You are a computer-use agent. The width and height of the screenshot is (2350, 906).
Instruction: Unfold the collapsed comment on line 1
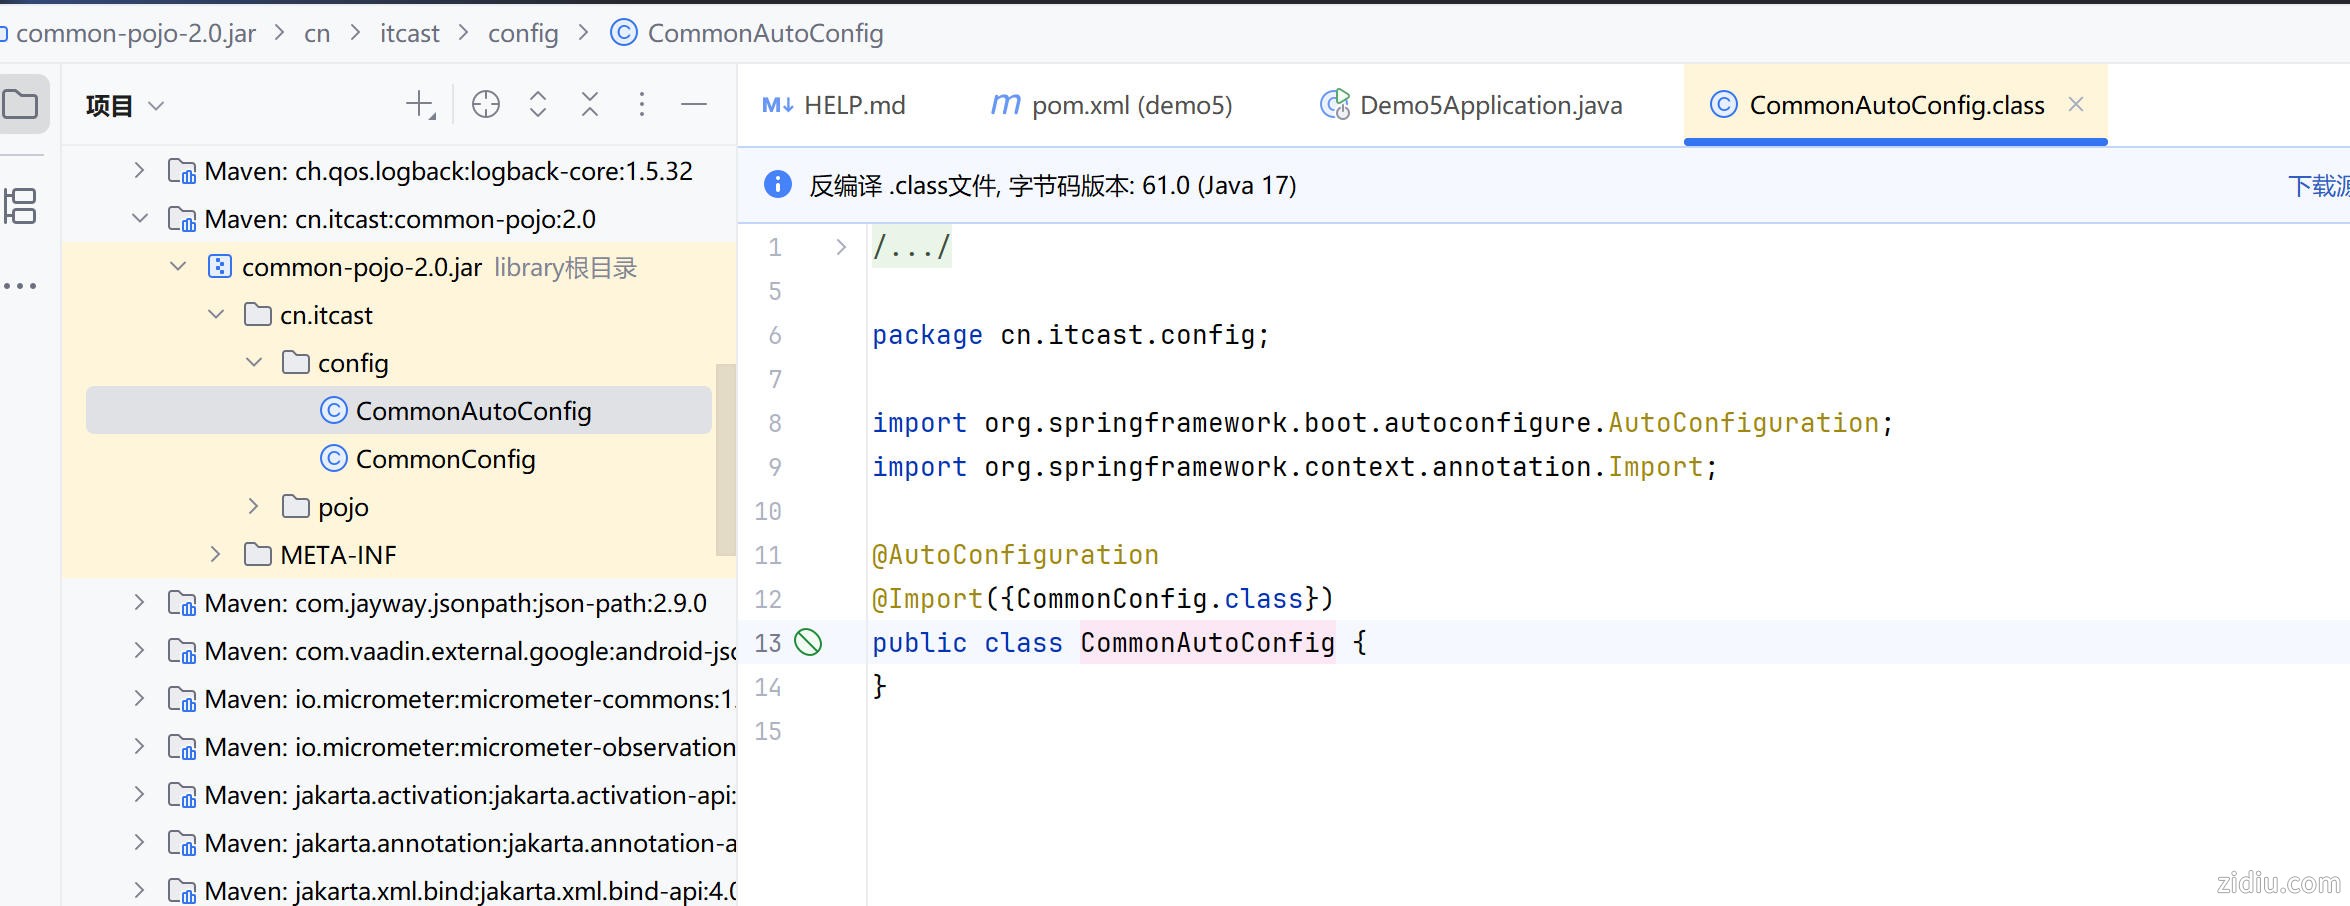[x=841, y=247]
